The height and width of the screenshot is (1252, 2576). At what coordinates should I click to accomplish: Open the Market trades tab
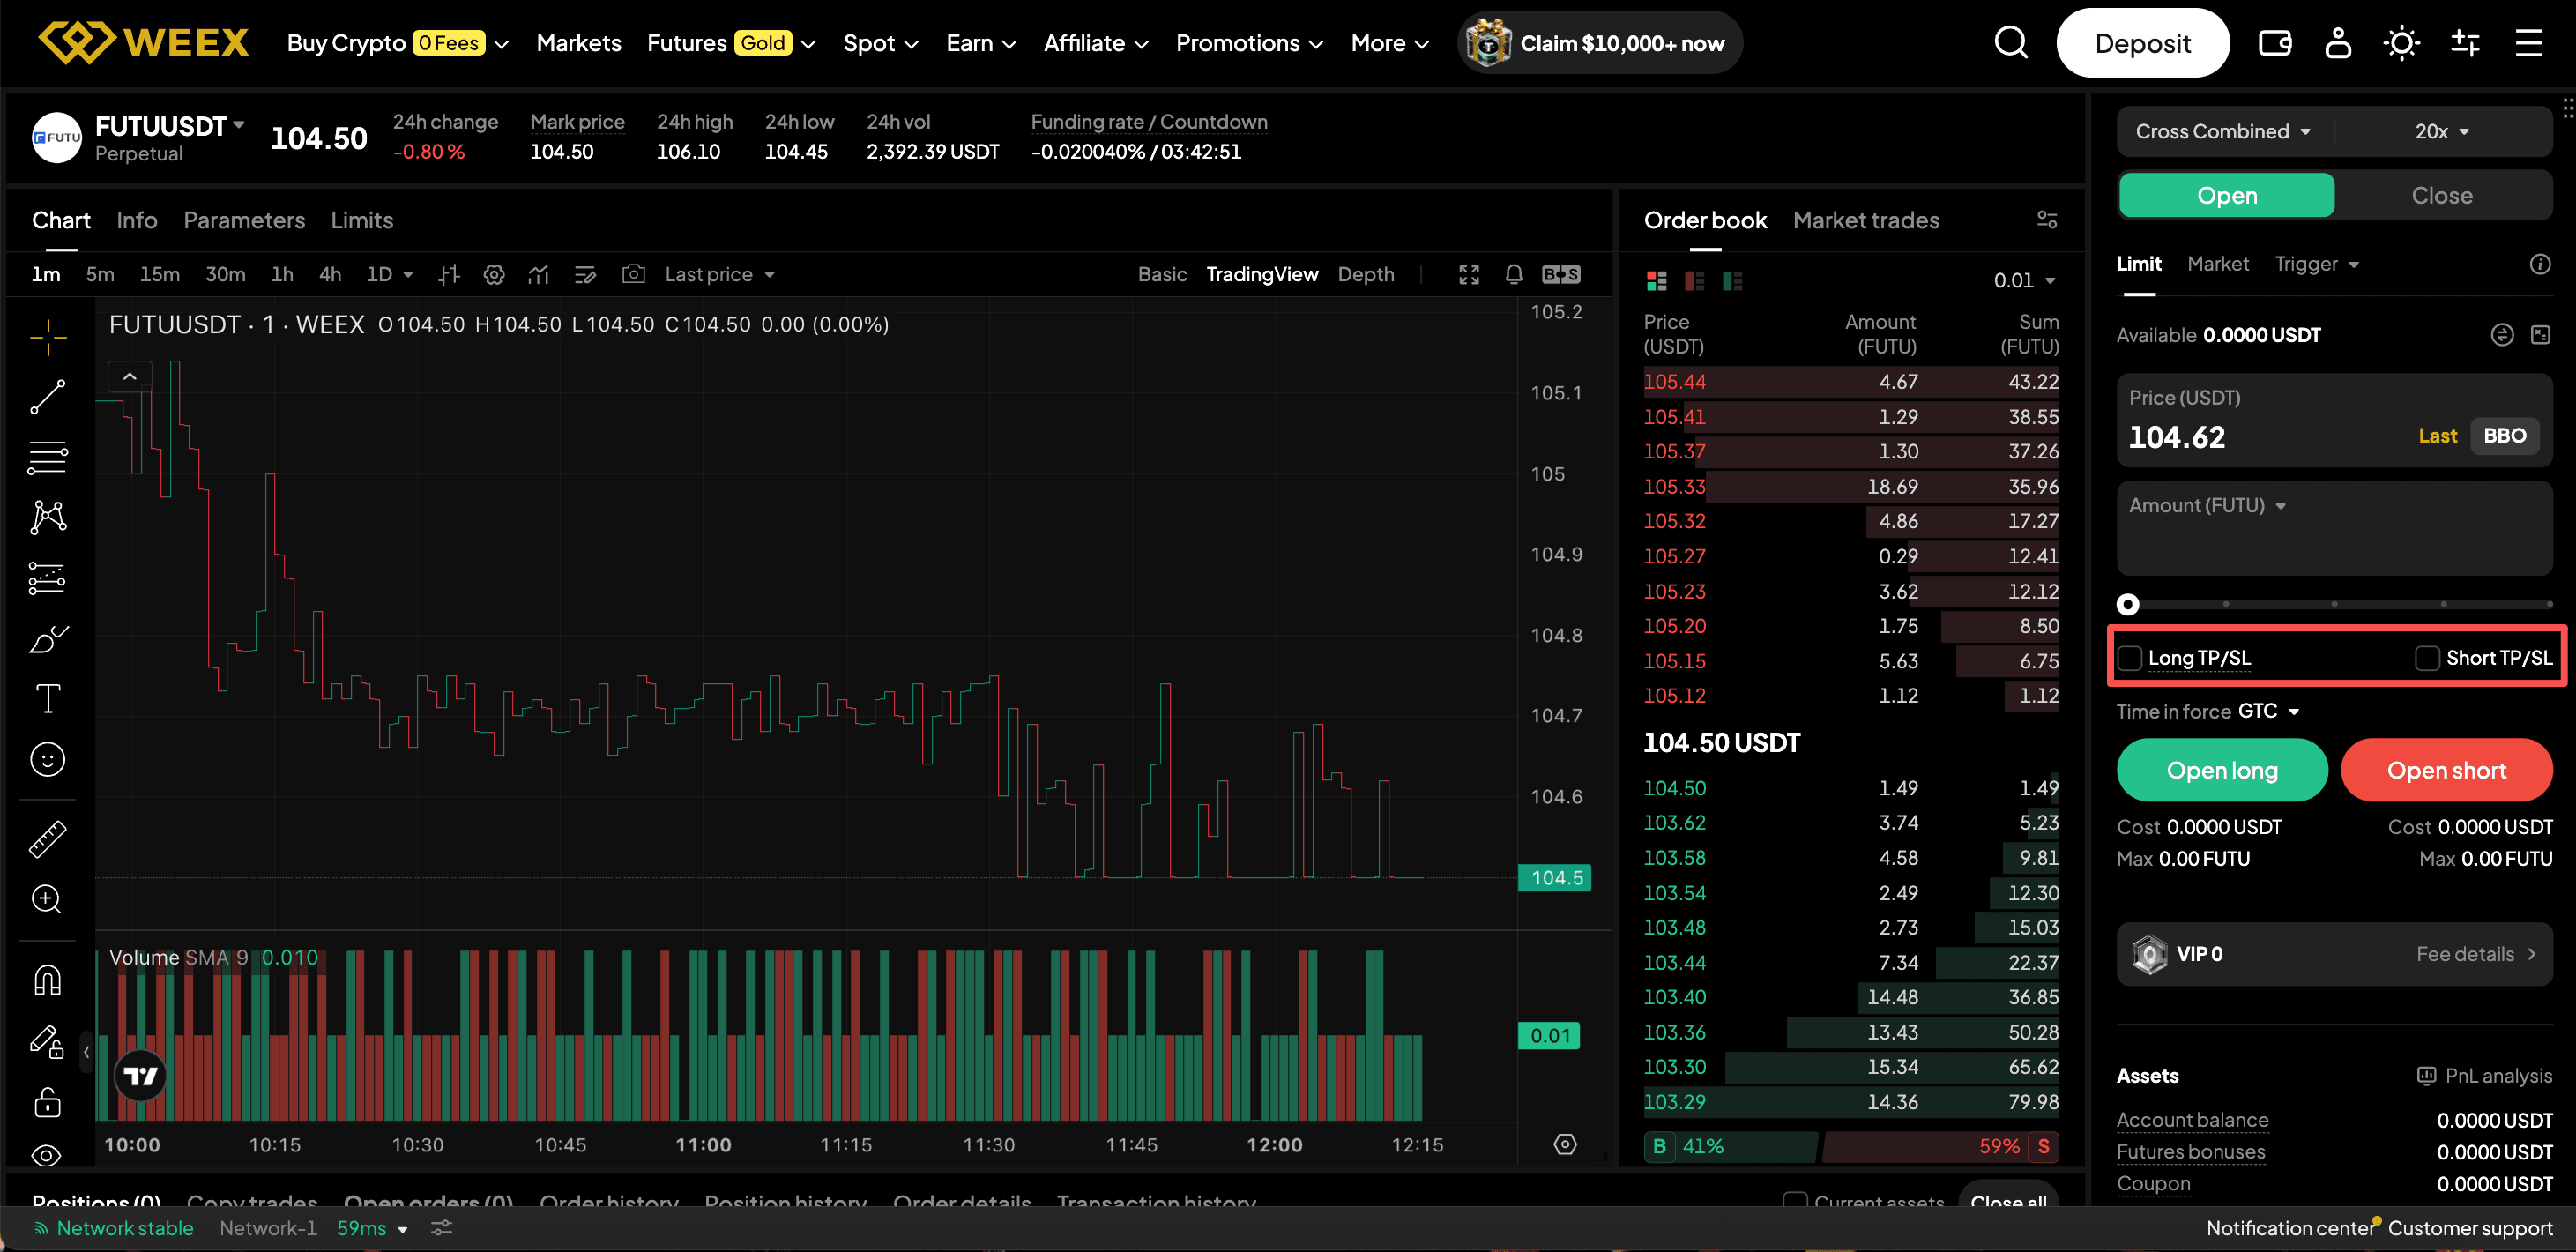pos(1865,220)
